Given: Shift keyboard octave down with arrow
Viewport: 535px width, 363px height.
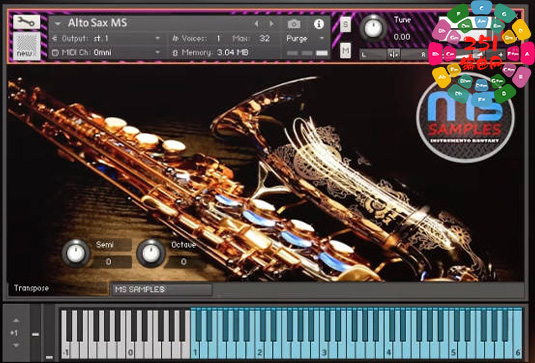Looking at the screenshot, I should pyautogui.click(x=16, y=345).
